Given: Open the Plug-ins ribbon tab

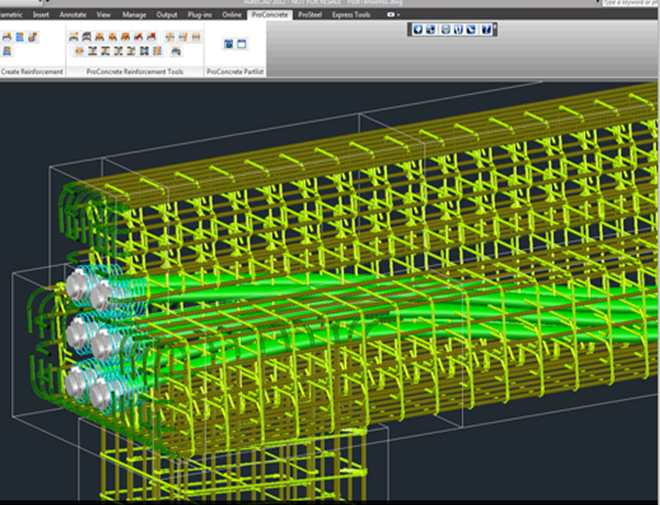Looking at the screenshot, I should pyautogui.click(x=200, y=15).
